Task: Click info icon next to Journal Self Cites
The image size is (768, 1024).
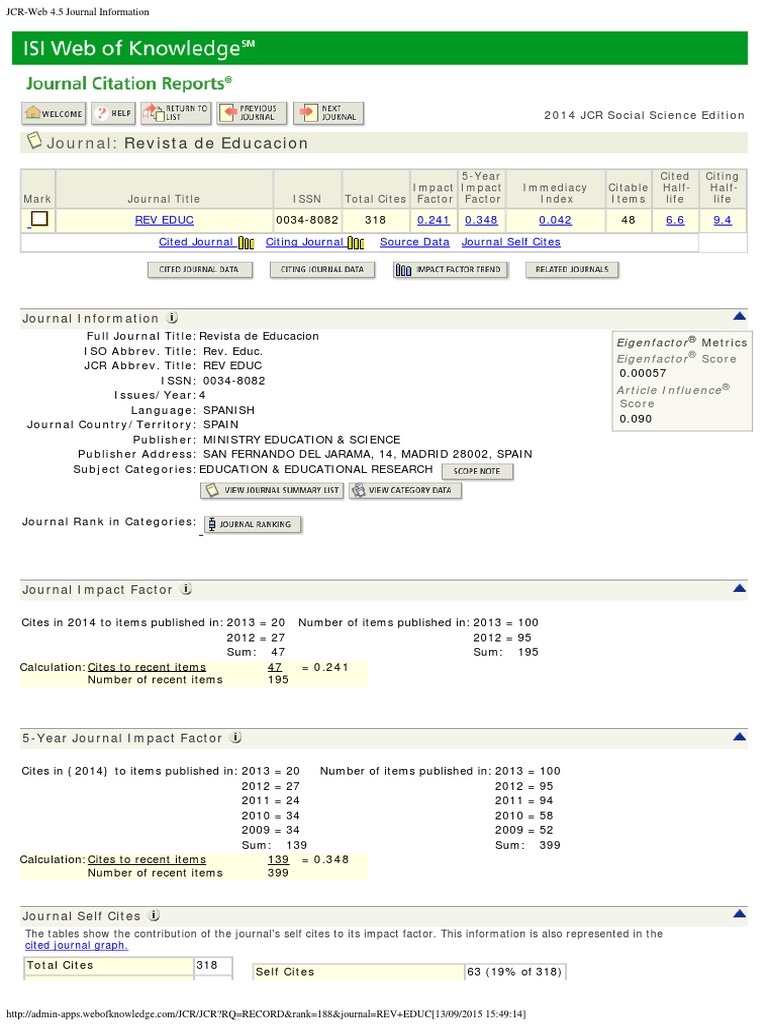Action: pos(154,916)
